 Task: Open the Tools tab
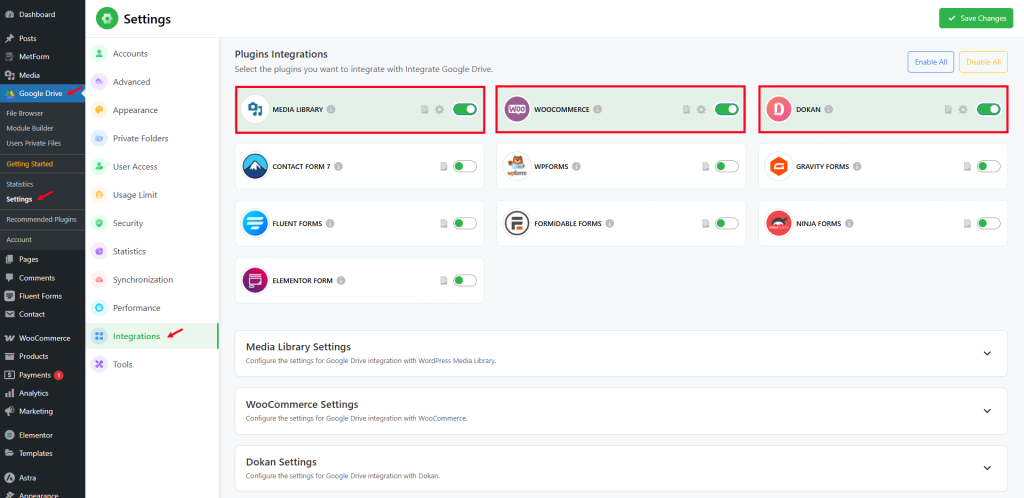coord(152,364)
